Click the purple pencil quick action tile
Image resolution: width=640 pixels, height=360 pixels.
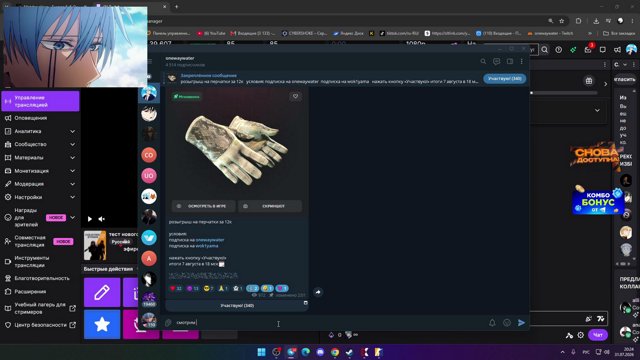102,292
